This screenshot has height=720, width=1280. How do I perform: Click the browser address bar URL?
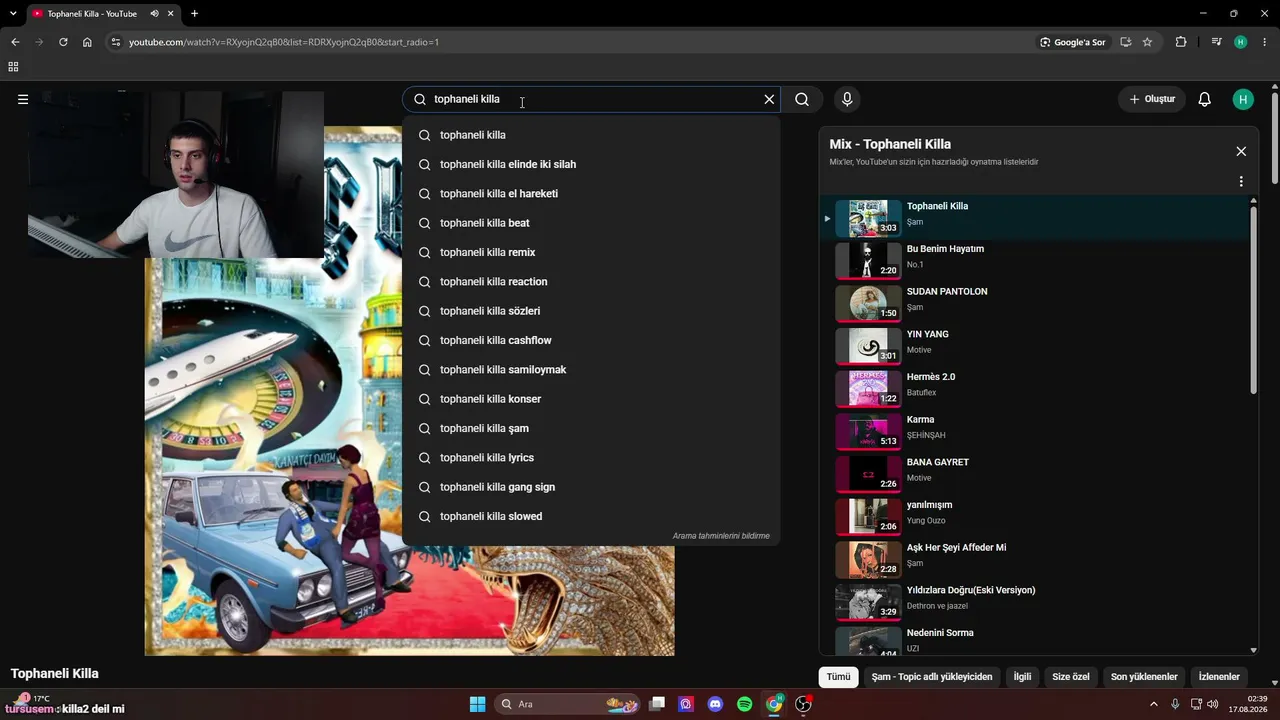(284, 42)
